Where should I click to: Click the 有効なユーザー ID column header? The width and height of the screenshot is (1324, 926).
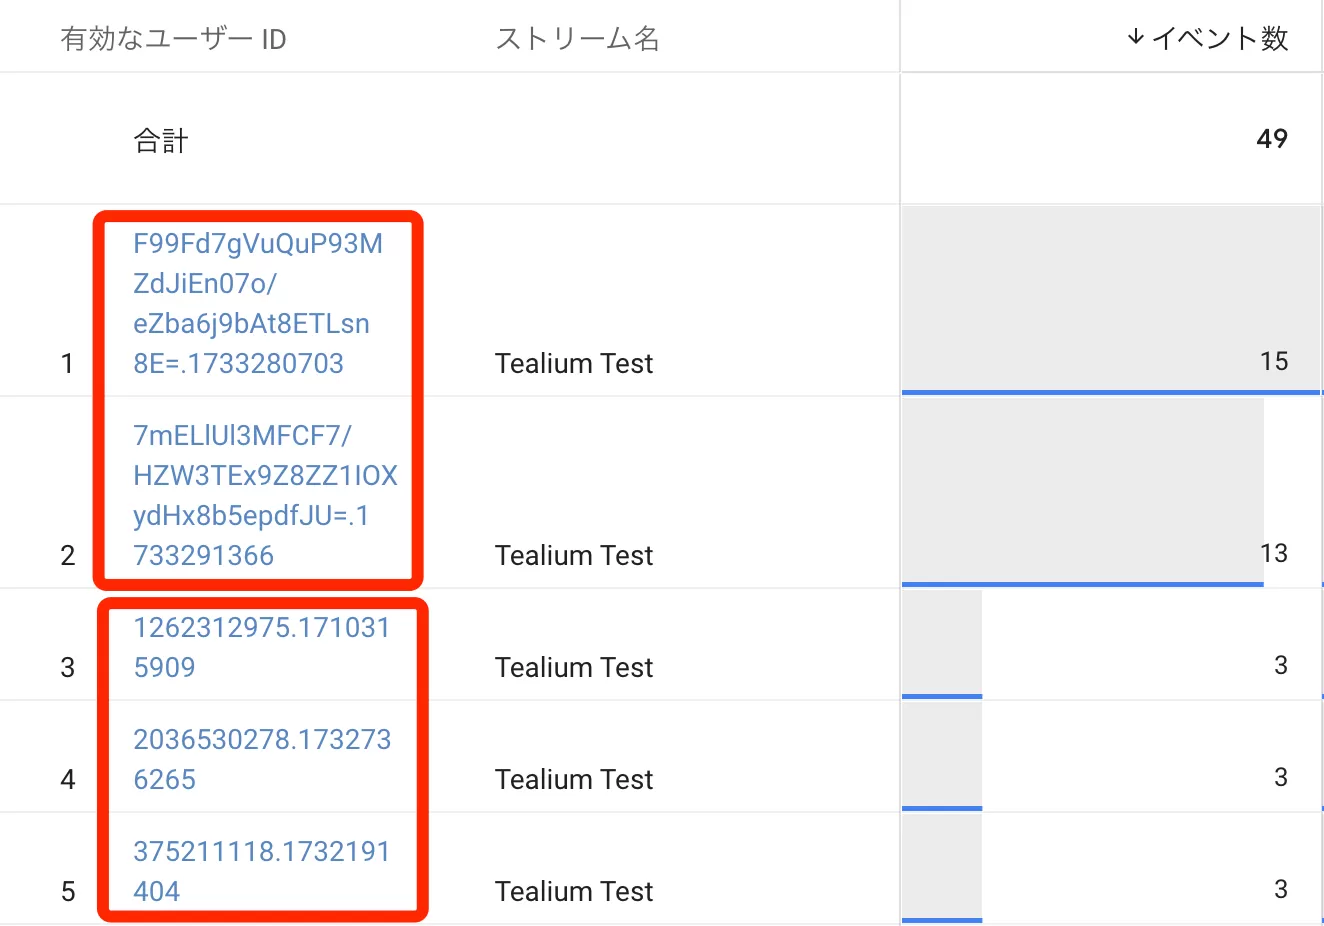pyautogui.click(x=173, y=39)
